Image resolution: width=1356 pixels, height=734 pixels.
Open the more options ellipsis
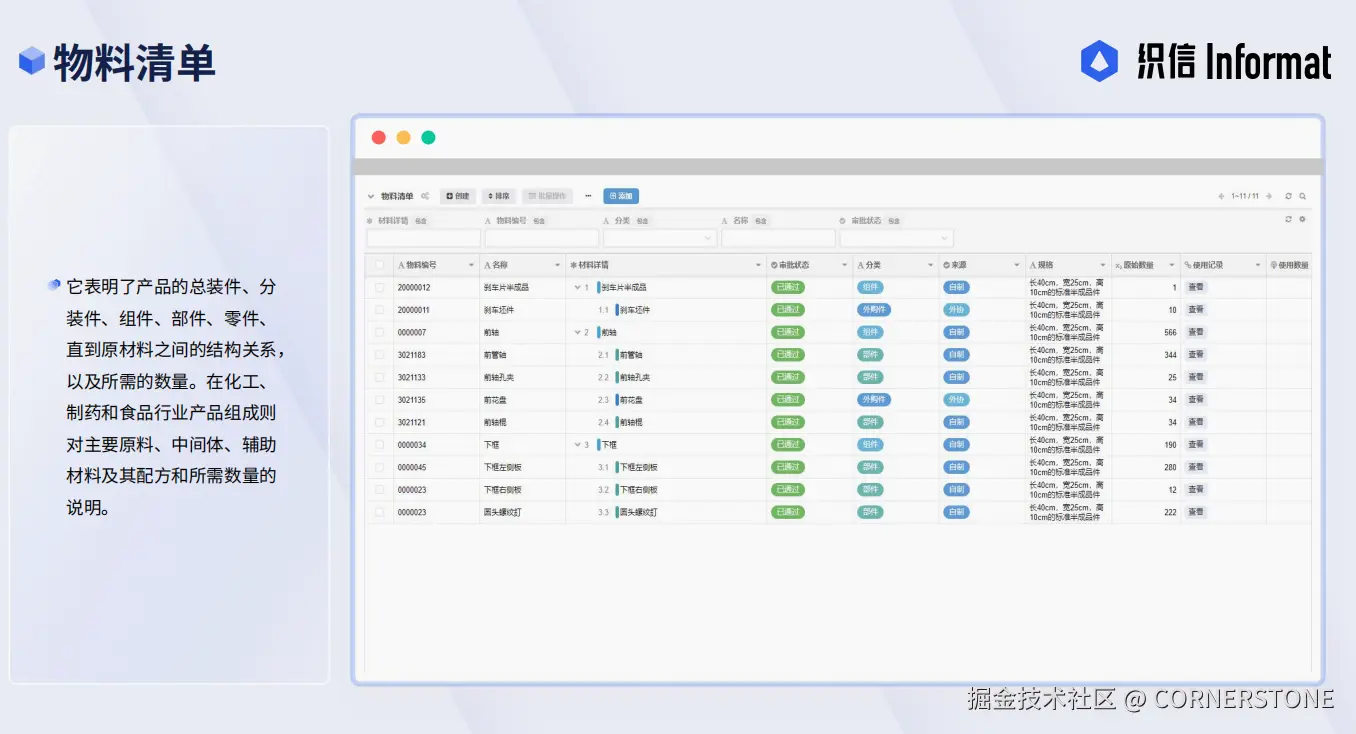(588, 196)
